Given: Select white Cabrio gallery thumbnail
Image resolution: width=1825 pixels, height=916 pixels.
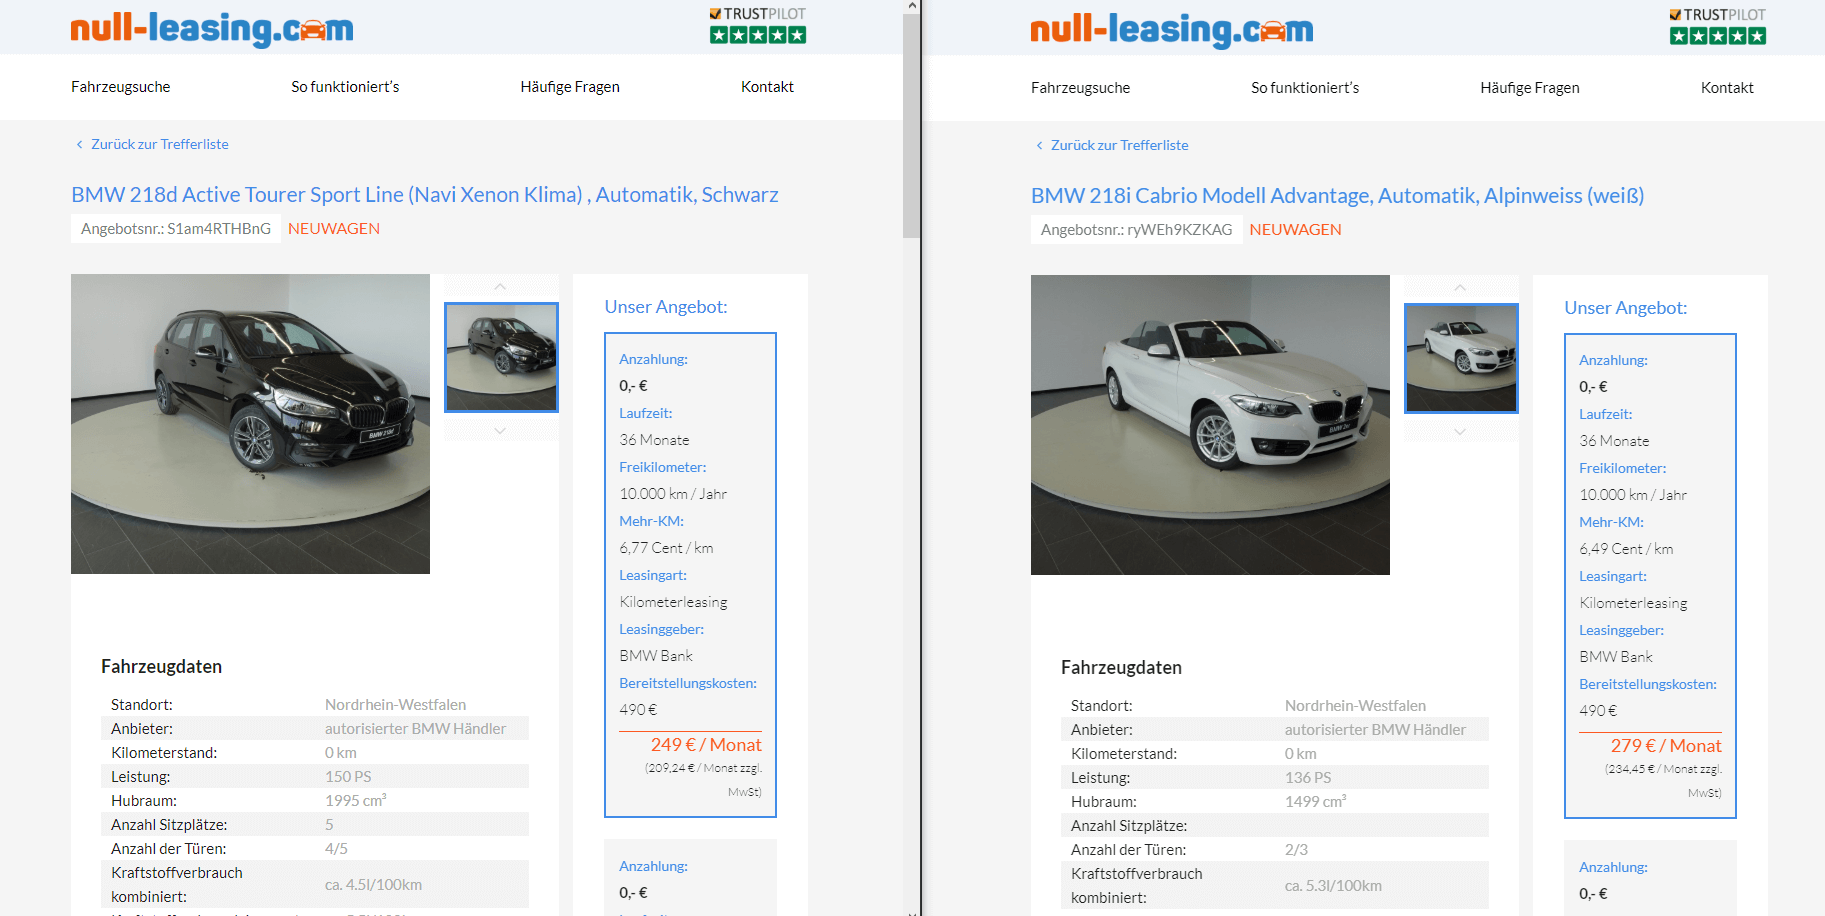Looking at the screenshot, I should [x=1461, y=358].
